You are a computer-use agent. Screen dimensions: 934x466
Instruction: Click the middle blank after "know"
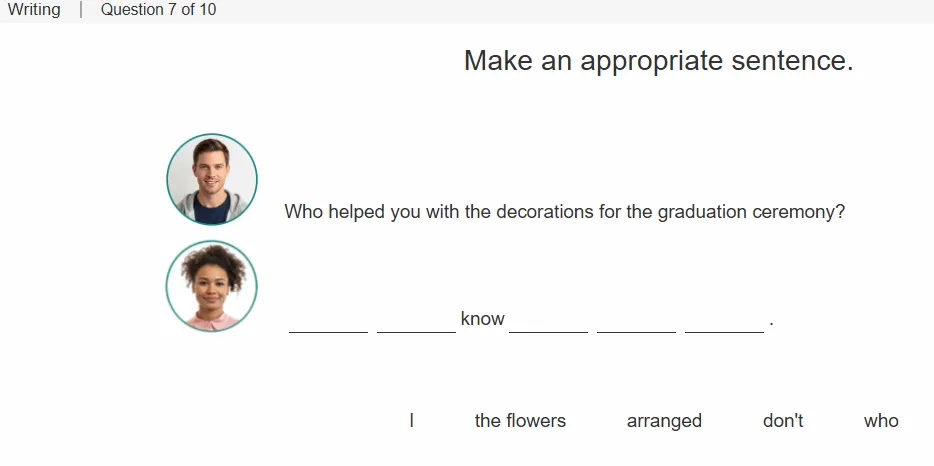(x=637, y=324)
